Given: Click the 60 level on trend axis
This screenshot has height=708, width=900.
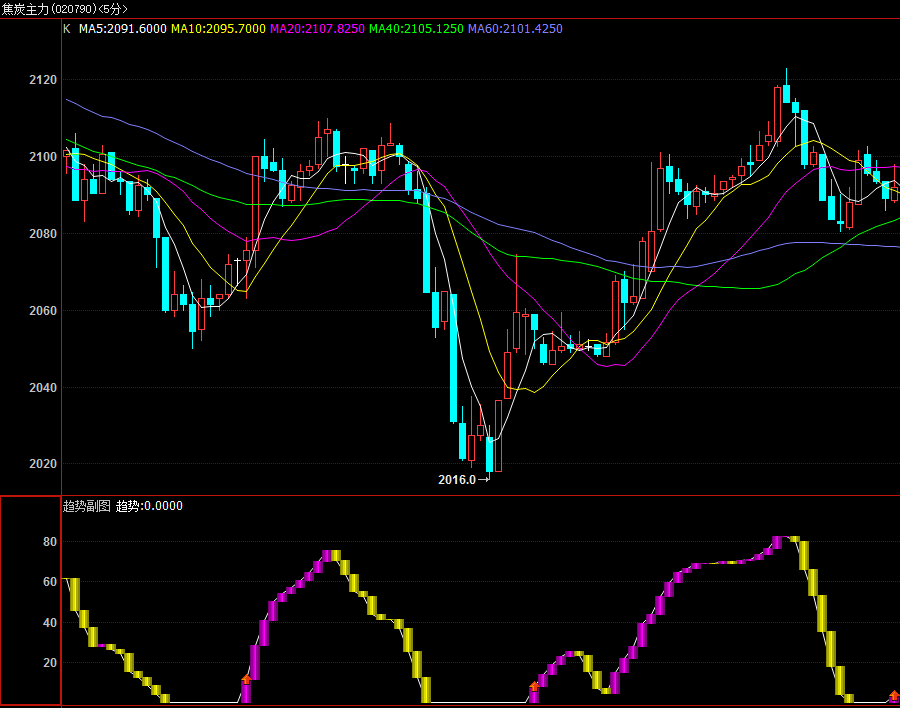Looking at the screenshot, I should (50, 582).
